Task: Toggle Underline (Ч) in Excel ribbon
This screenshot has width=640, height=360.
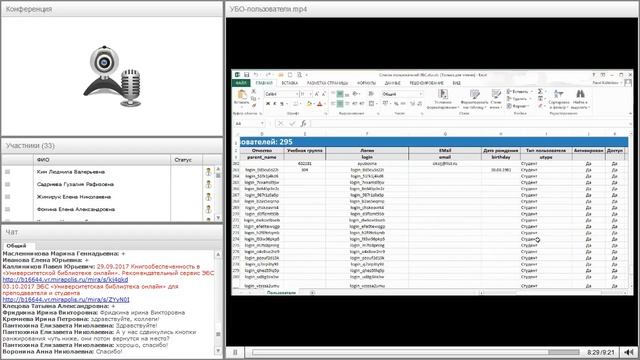Action: 282,104
